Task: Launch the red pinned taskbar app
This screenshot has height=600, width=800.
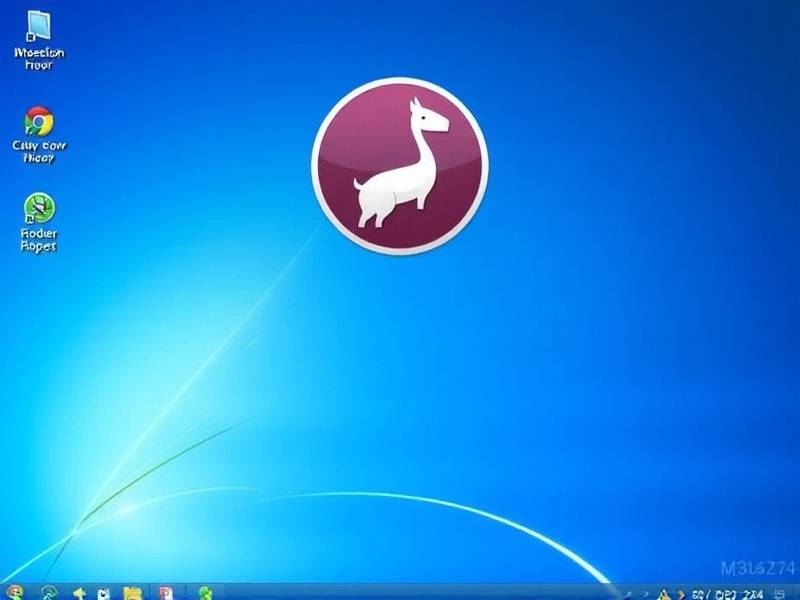Action: click(x=165, y=592)
